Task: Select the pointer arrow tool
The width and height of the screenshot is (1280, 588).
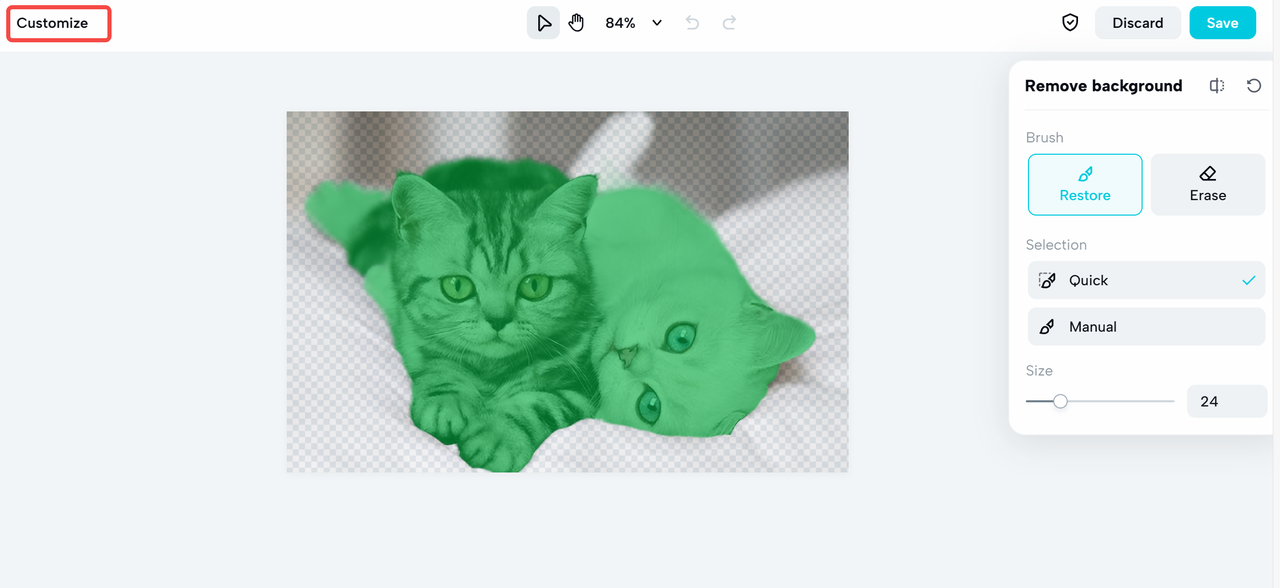Action: (543, 23)
